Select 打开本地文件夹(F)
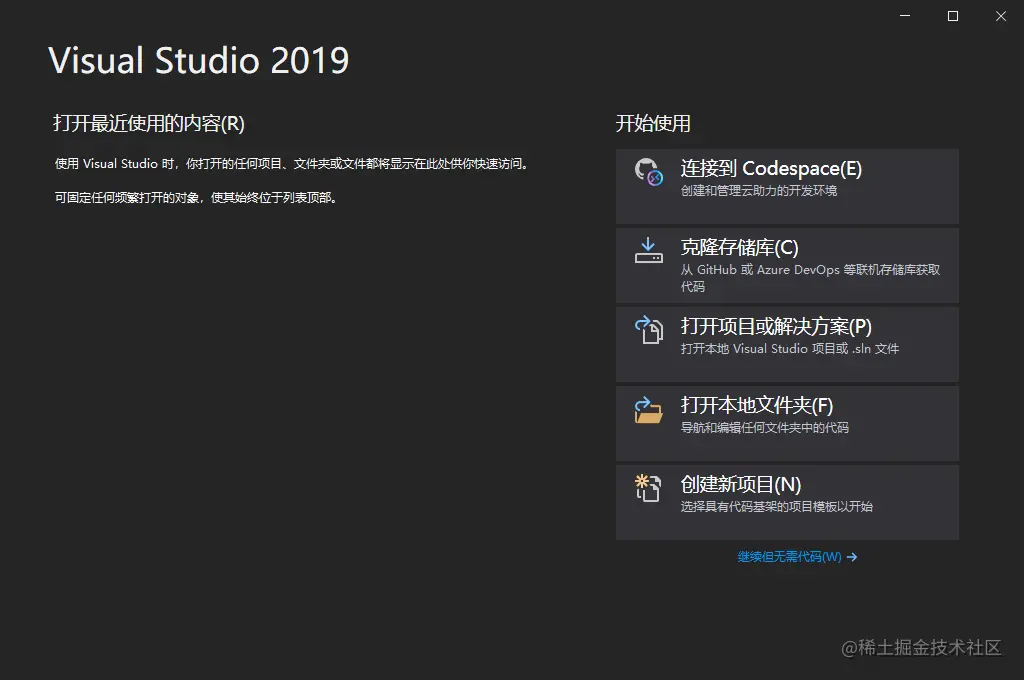 click(x=787, y=423)
